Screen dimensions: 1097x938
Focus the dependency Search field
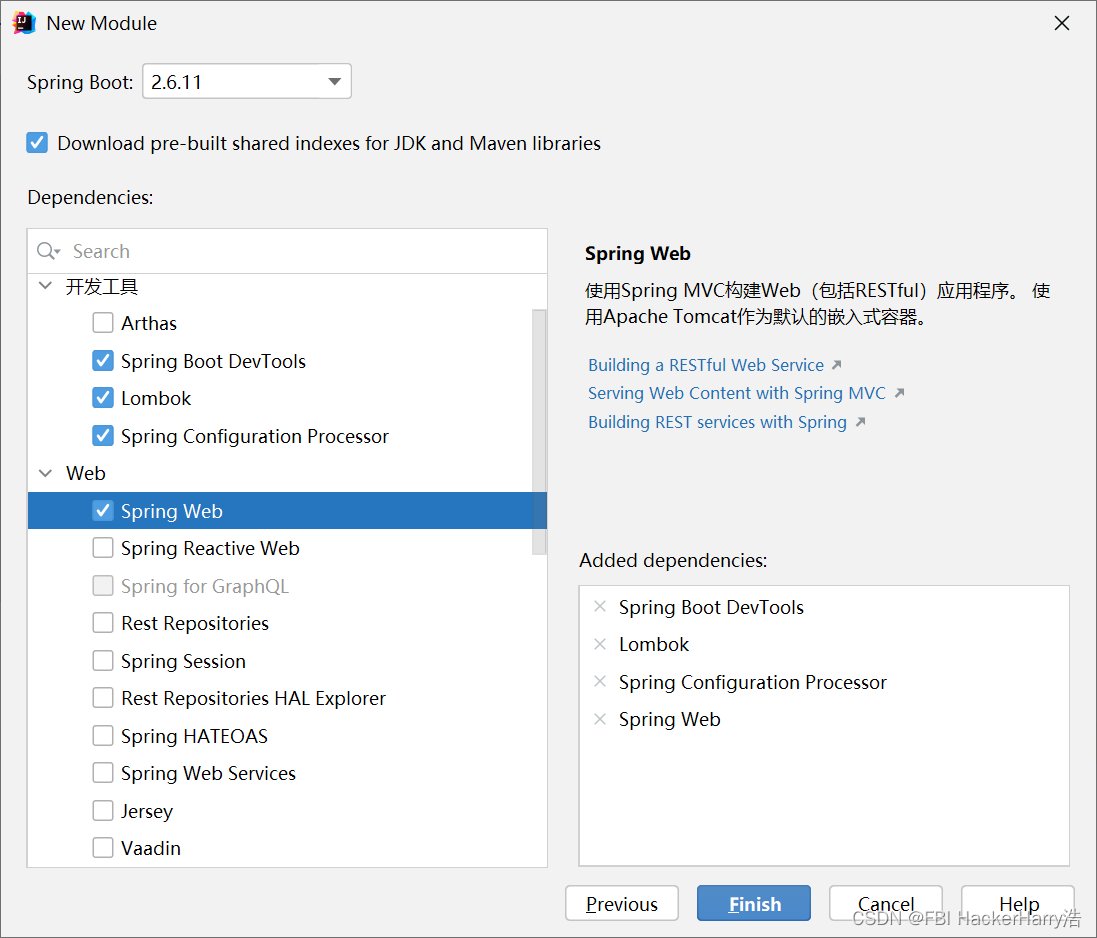300,251
